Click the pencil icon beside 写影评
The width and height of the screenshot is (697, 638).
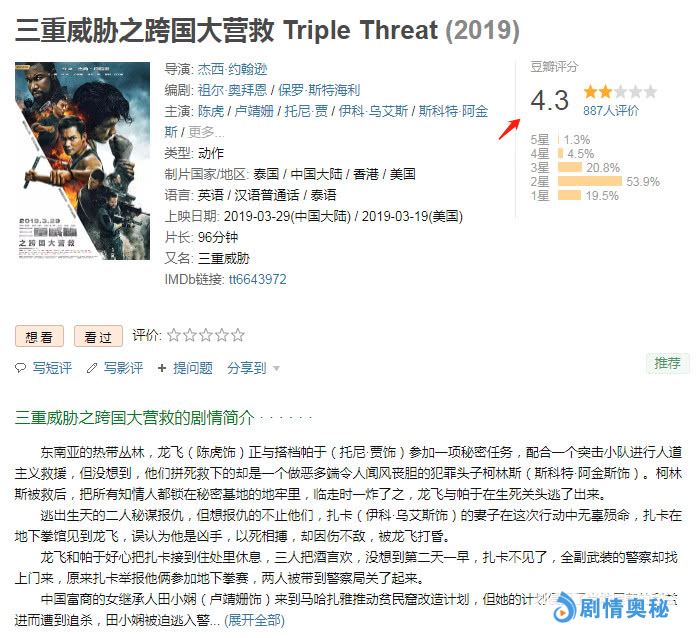click(x=92, y=368)
